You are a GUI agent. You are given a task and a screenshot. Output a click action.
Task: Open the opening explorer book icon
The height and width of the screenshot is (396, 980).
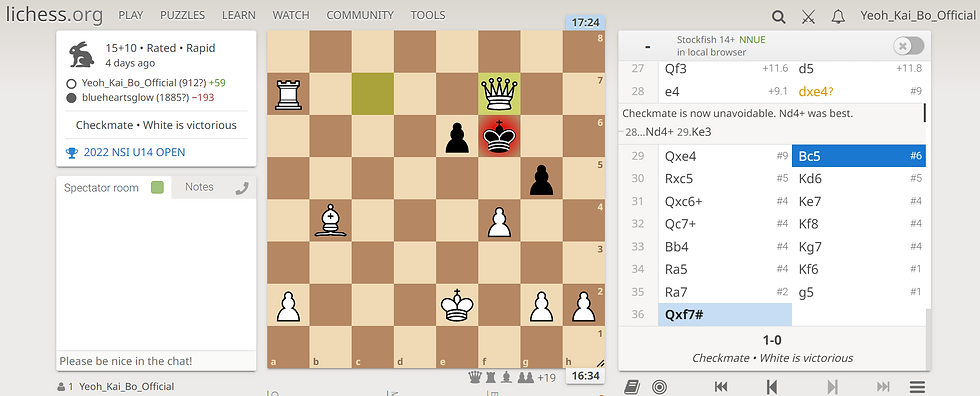click(x=631, y=387)
